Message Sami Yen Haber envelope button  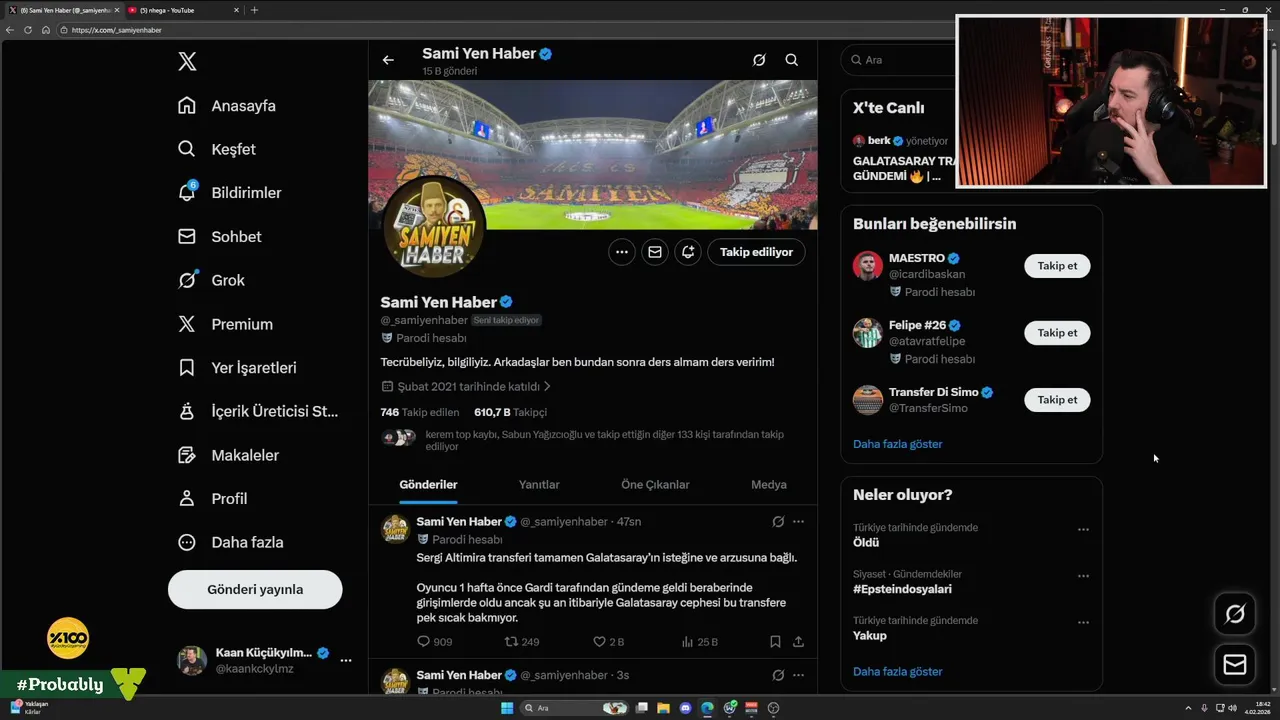click(655, 252)
